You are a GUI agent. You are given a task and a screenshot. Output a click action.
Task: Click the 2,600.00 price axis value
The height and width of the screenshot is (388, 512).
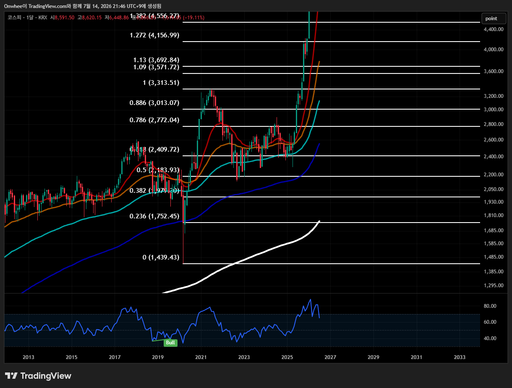click(494, 140)
